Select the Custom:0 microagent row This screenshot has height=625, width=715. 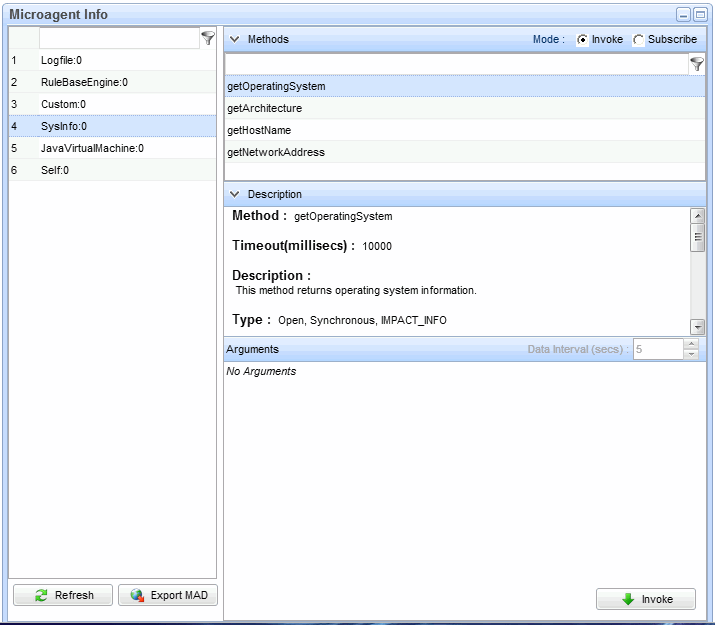[112, 104]
